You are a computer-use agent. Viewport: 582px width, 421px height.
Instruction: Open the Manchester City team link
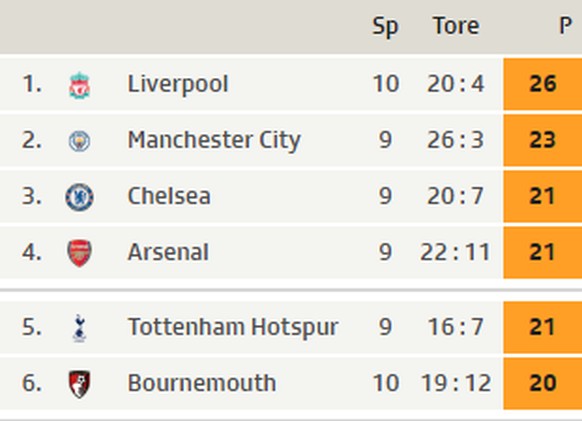point(214,140)
